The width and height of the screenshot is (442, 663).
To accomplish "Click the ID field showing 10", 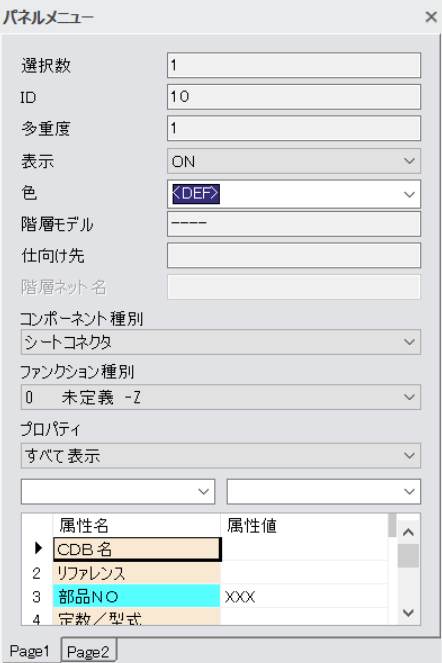I will tap(294, 96).
